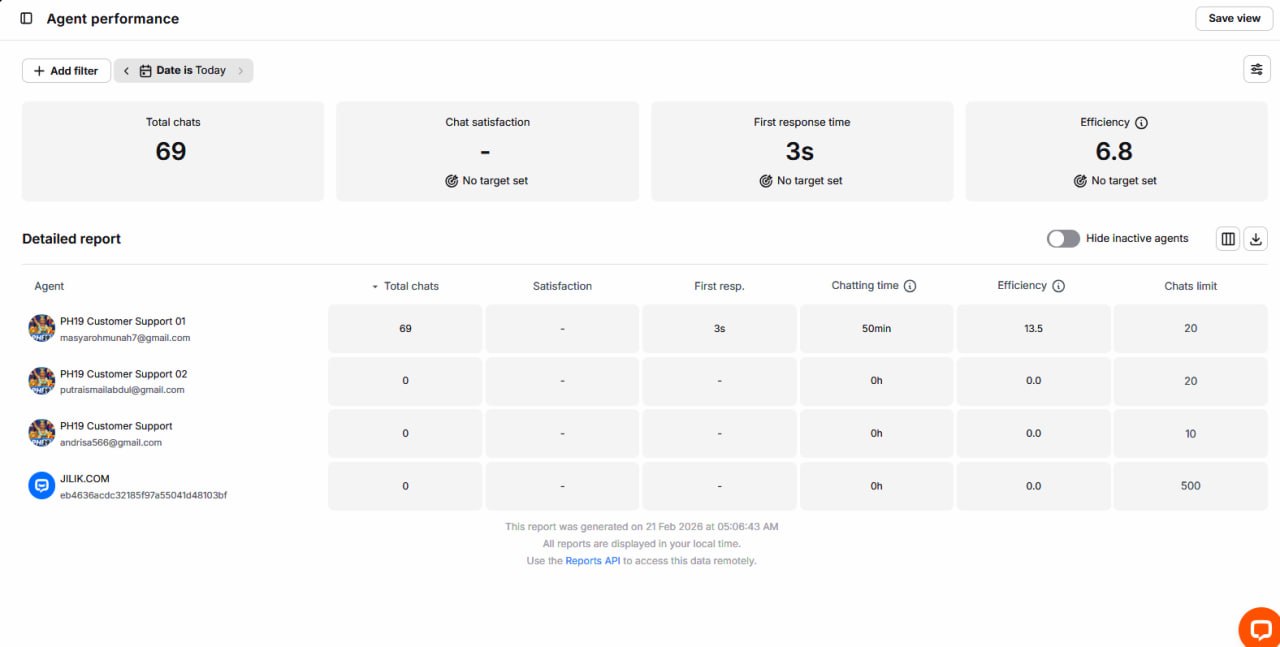Toggle the sidebar panel icon
1280x647 pixels.
point(27,19)
